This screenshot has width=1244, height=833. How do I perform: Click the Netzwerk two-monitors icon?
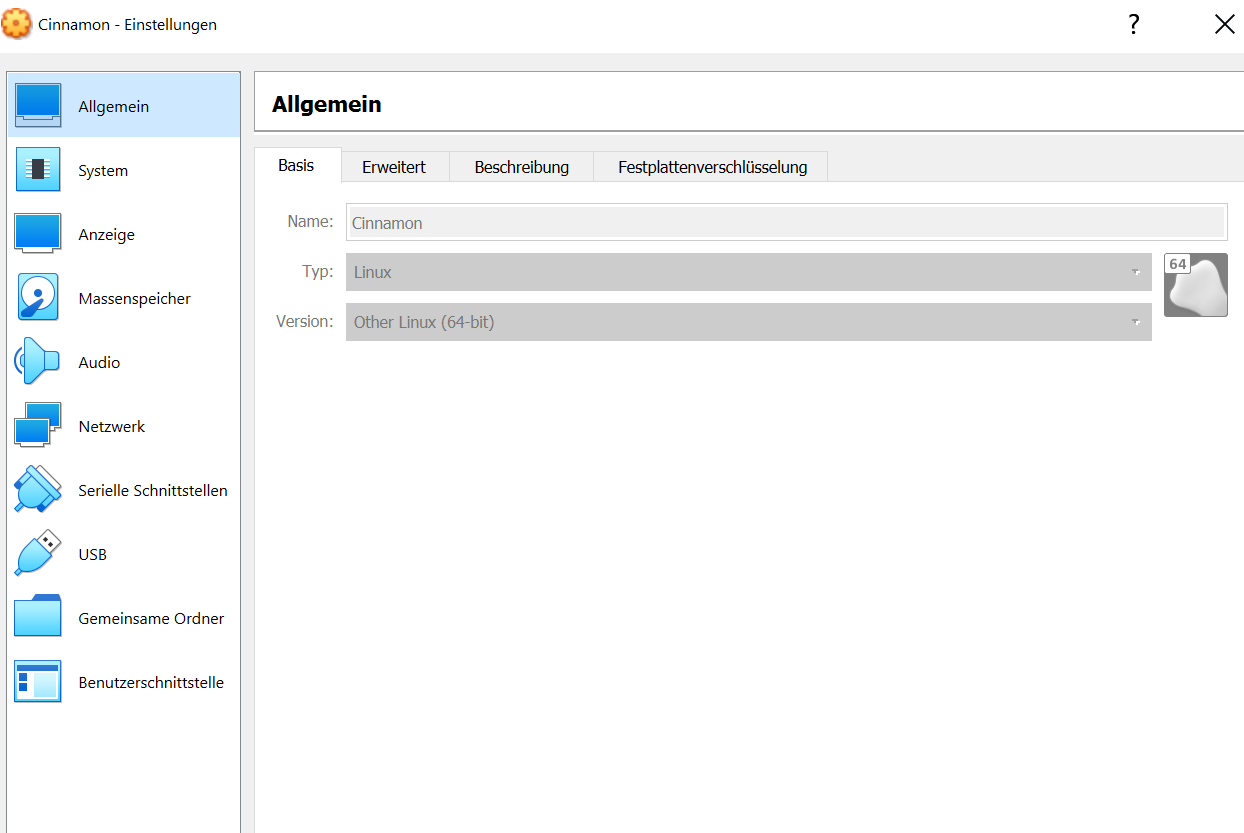38,426
